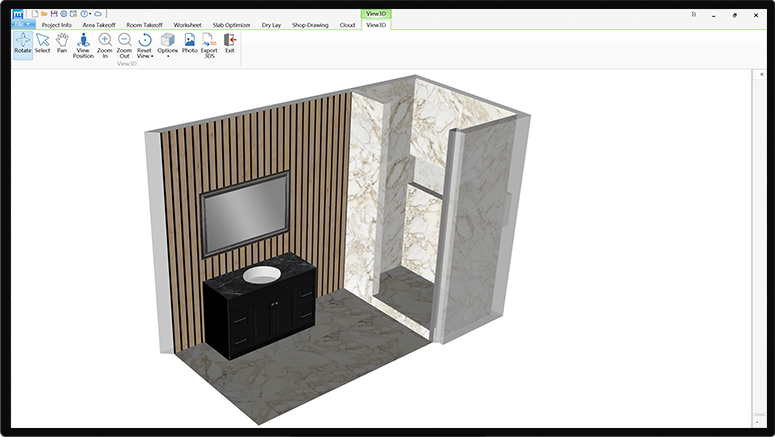This screenshot has height=437, width=775.
Task: Go to the Room Takeoff tab
Action: tap(145, 24)
